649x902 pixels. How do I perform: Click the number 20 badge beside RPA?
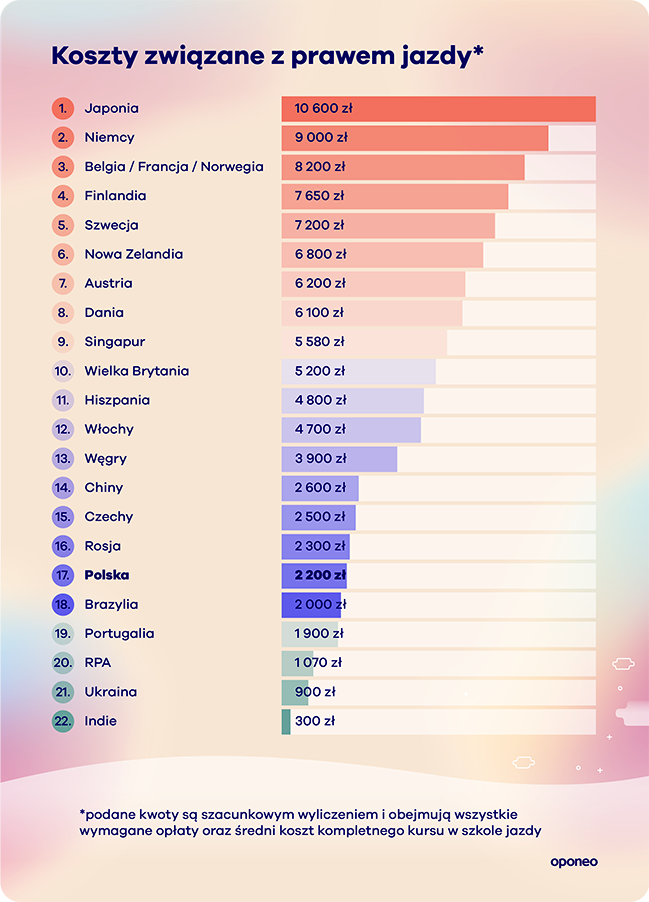coord(63,663)
